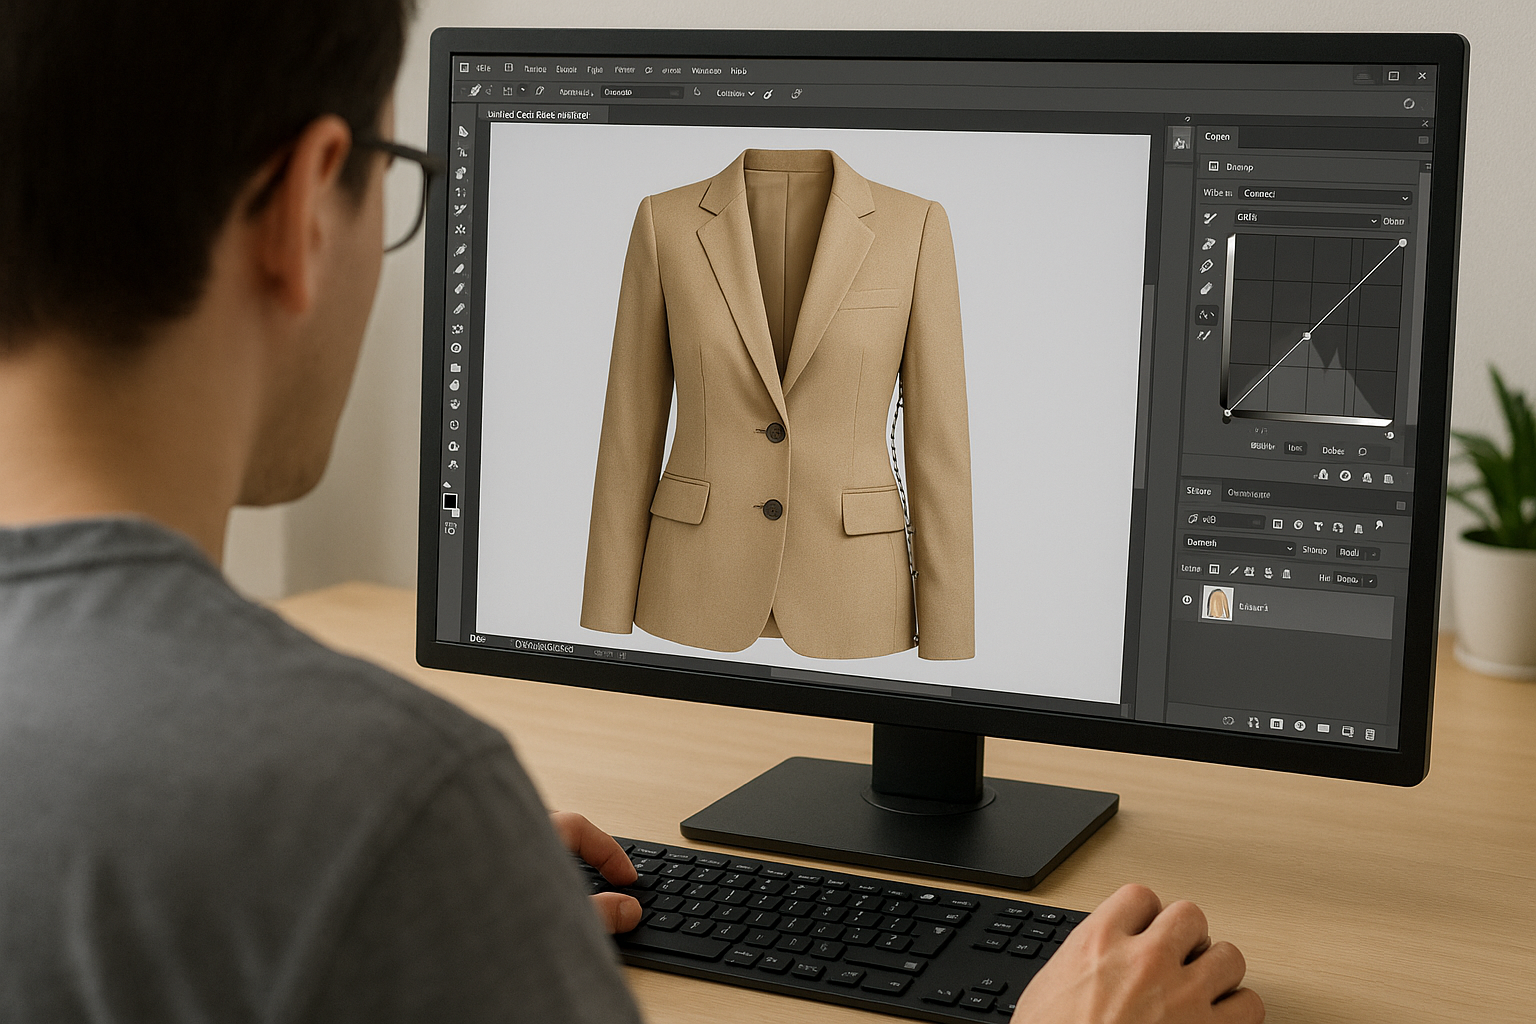
Task: Click the white point slider below the curve
Action: pyautogui.click(x=1389, y=435)
